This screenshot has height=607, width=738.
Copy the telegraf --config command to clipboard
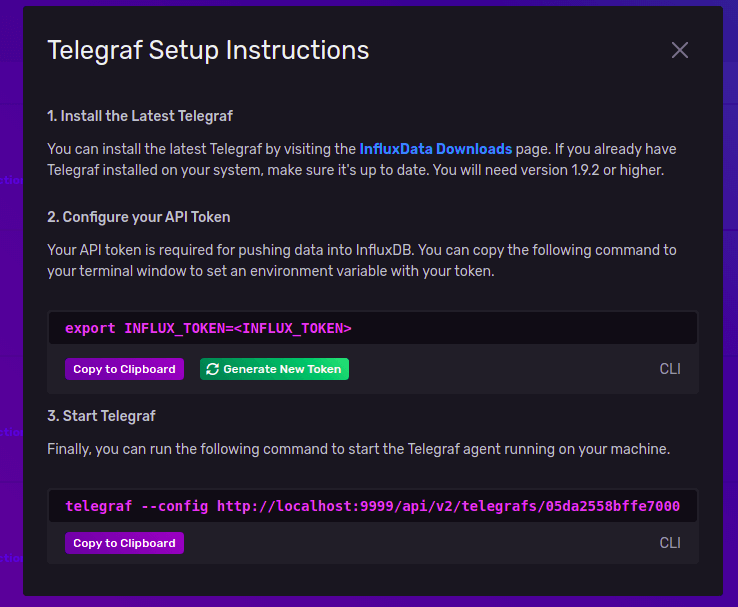click(124, 543)
